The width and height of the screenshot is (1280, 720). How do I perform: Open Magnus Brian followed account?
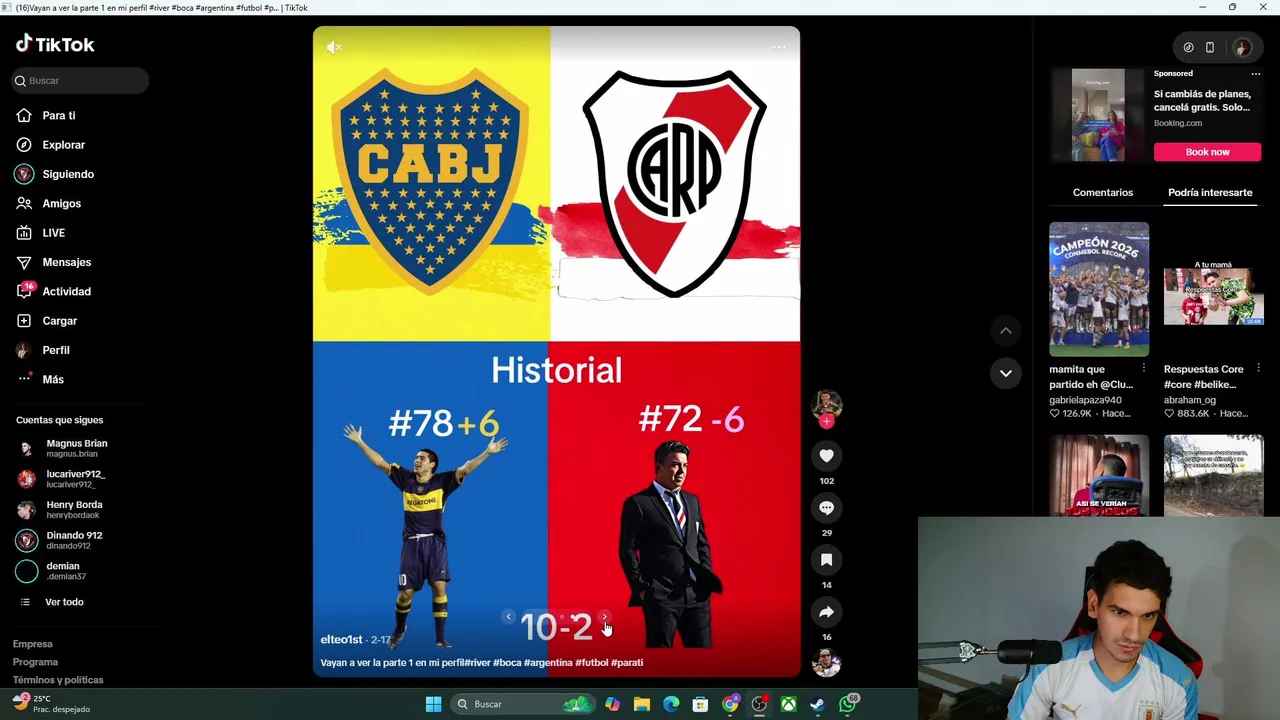click(63, 448)
